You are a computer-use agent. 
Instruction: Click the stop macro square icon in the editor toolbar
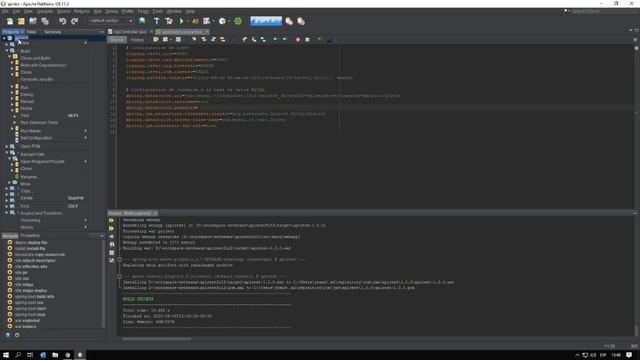click(307, 40)
